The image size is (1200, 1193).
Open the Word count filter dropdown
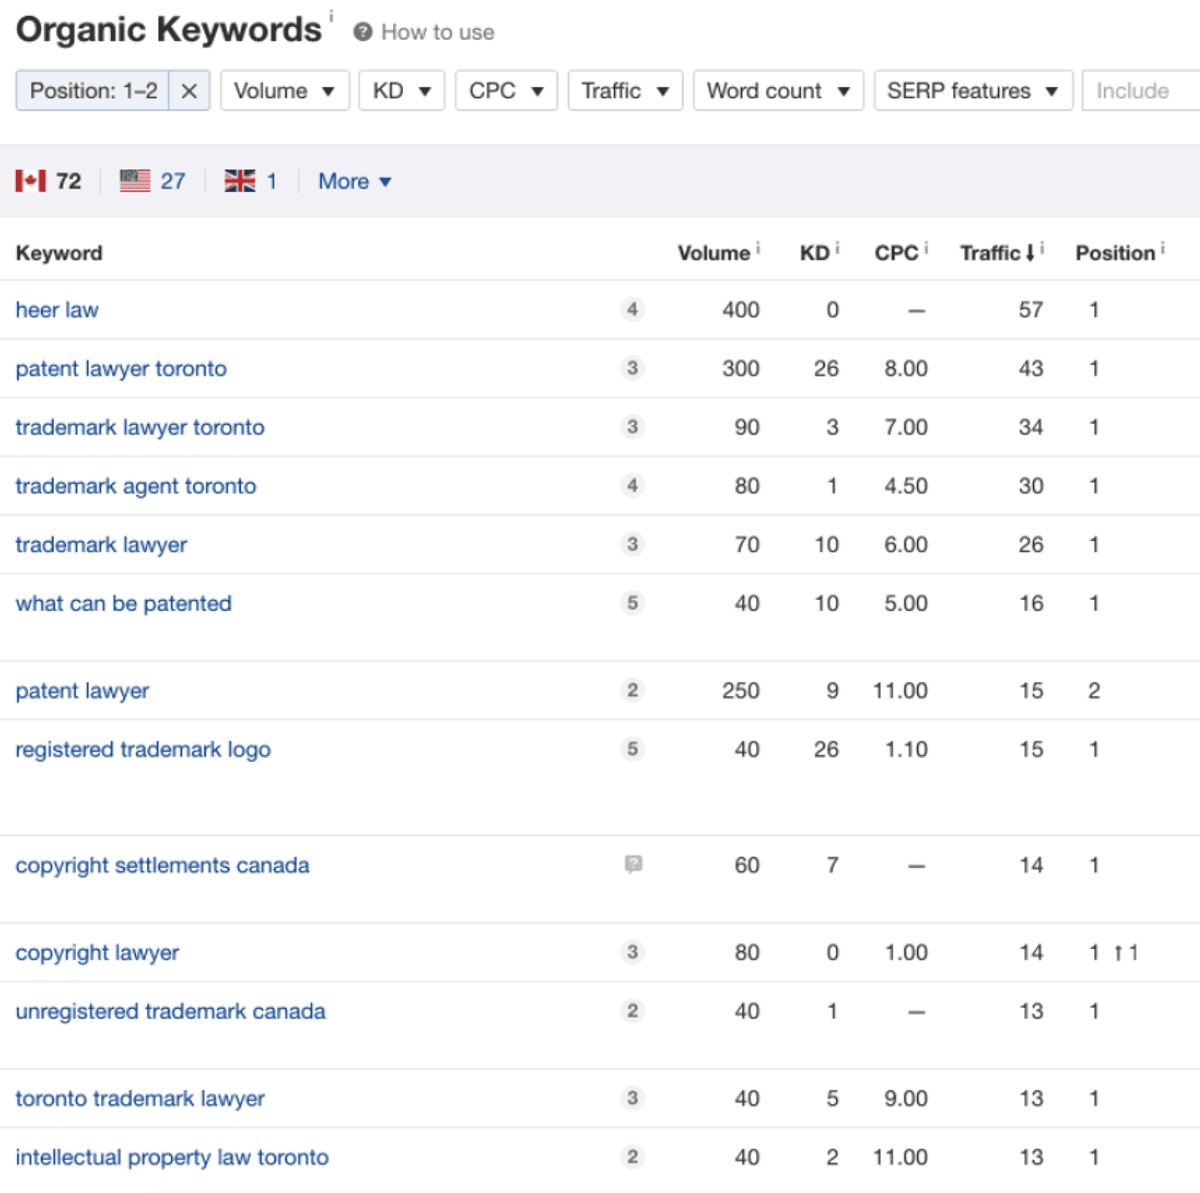coord(778,91)
